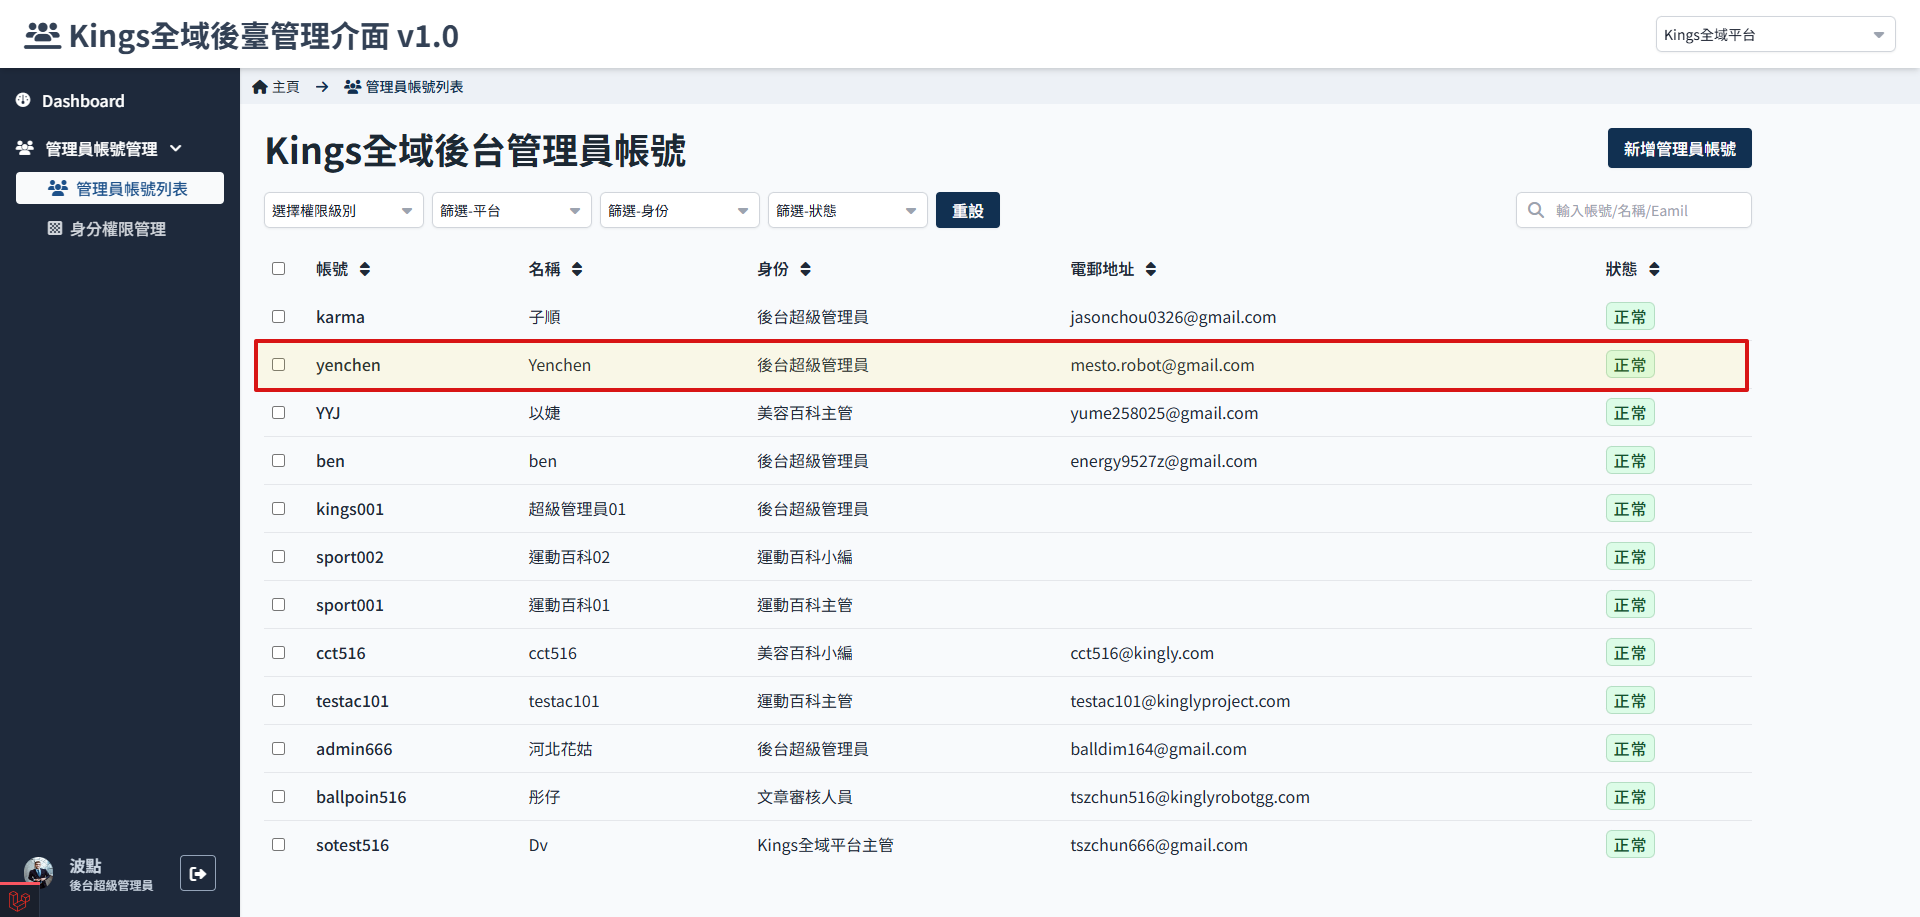
Task: Sort by 電郵地址 column arrows
Action: (x=1151, y=269)
